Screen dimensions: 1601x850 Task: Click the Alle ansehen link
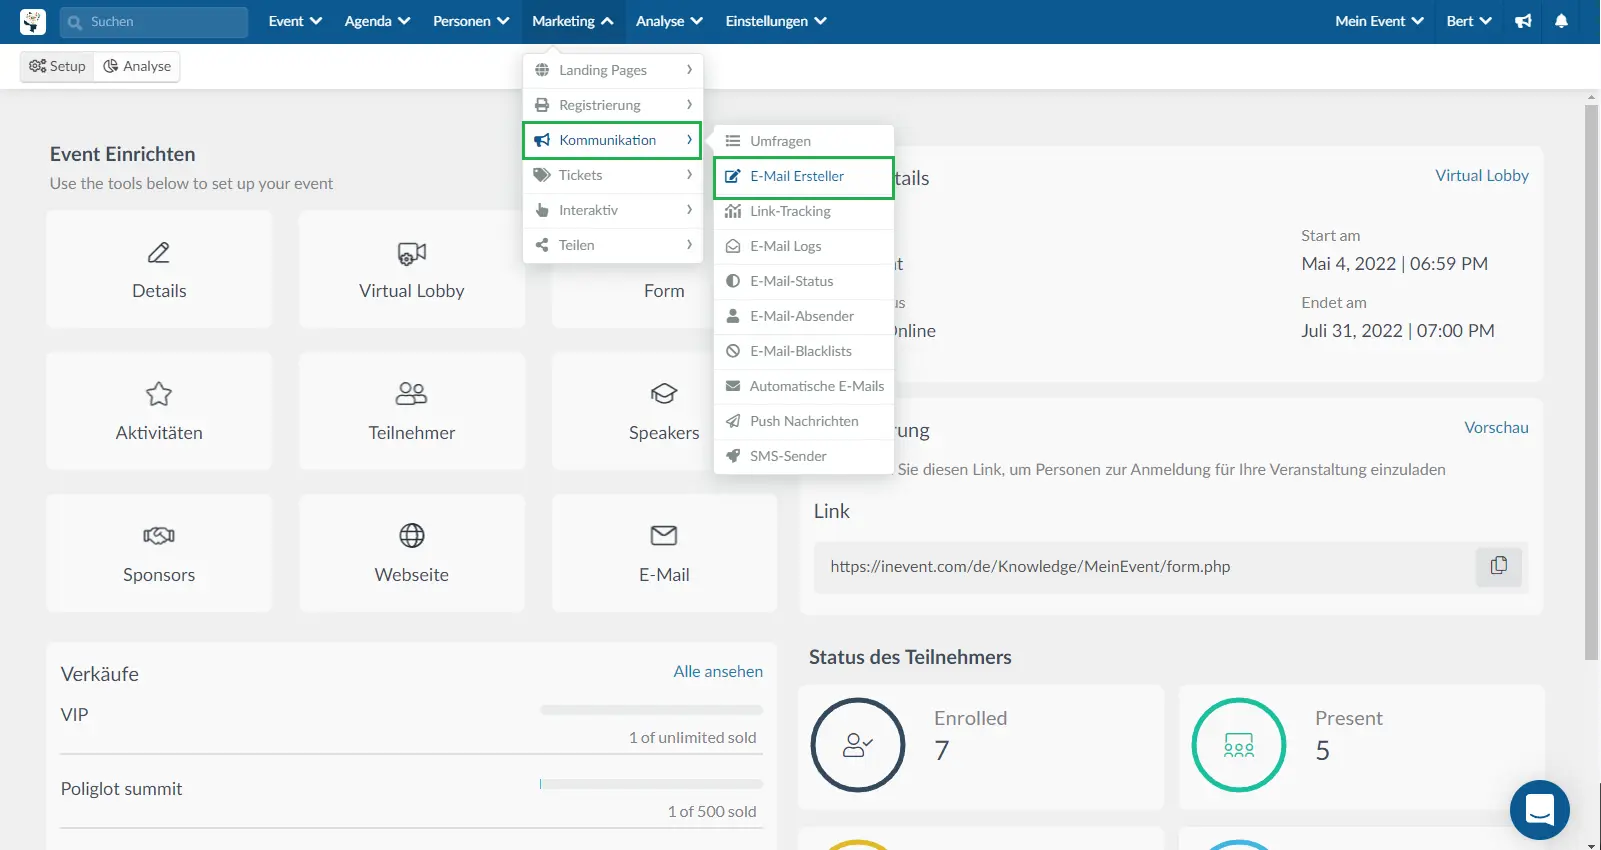[718, 671]
